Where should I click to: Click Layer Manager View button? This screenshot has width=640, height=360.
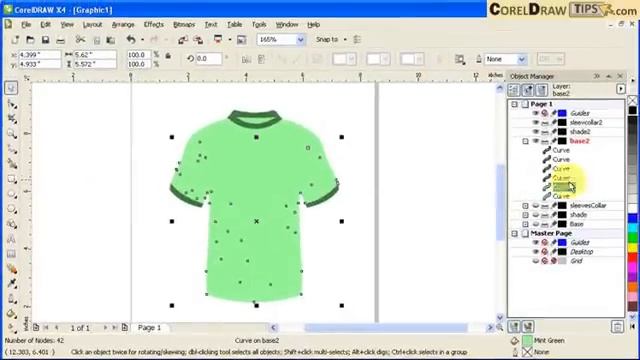point(541,90)
